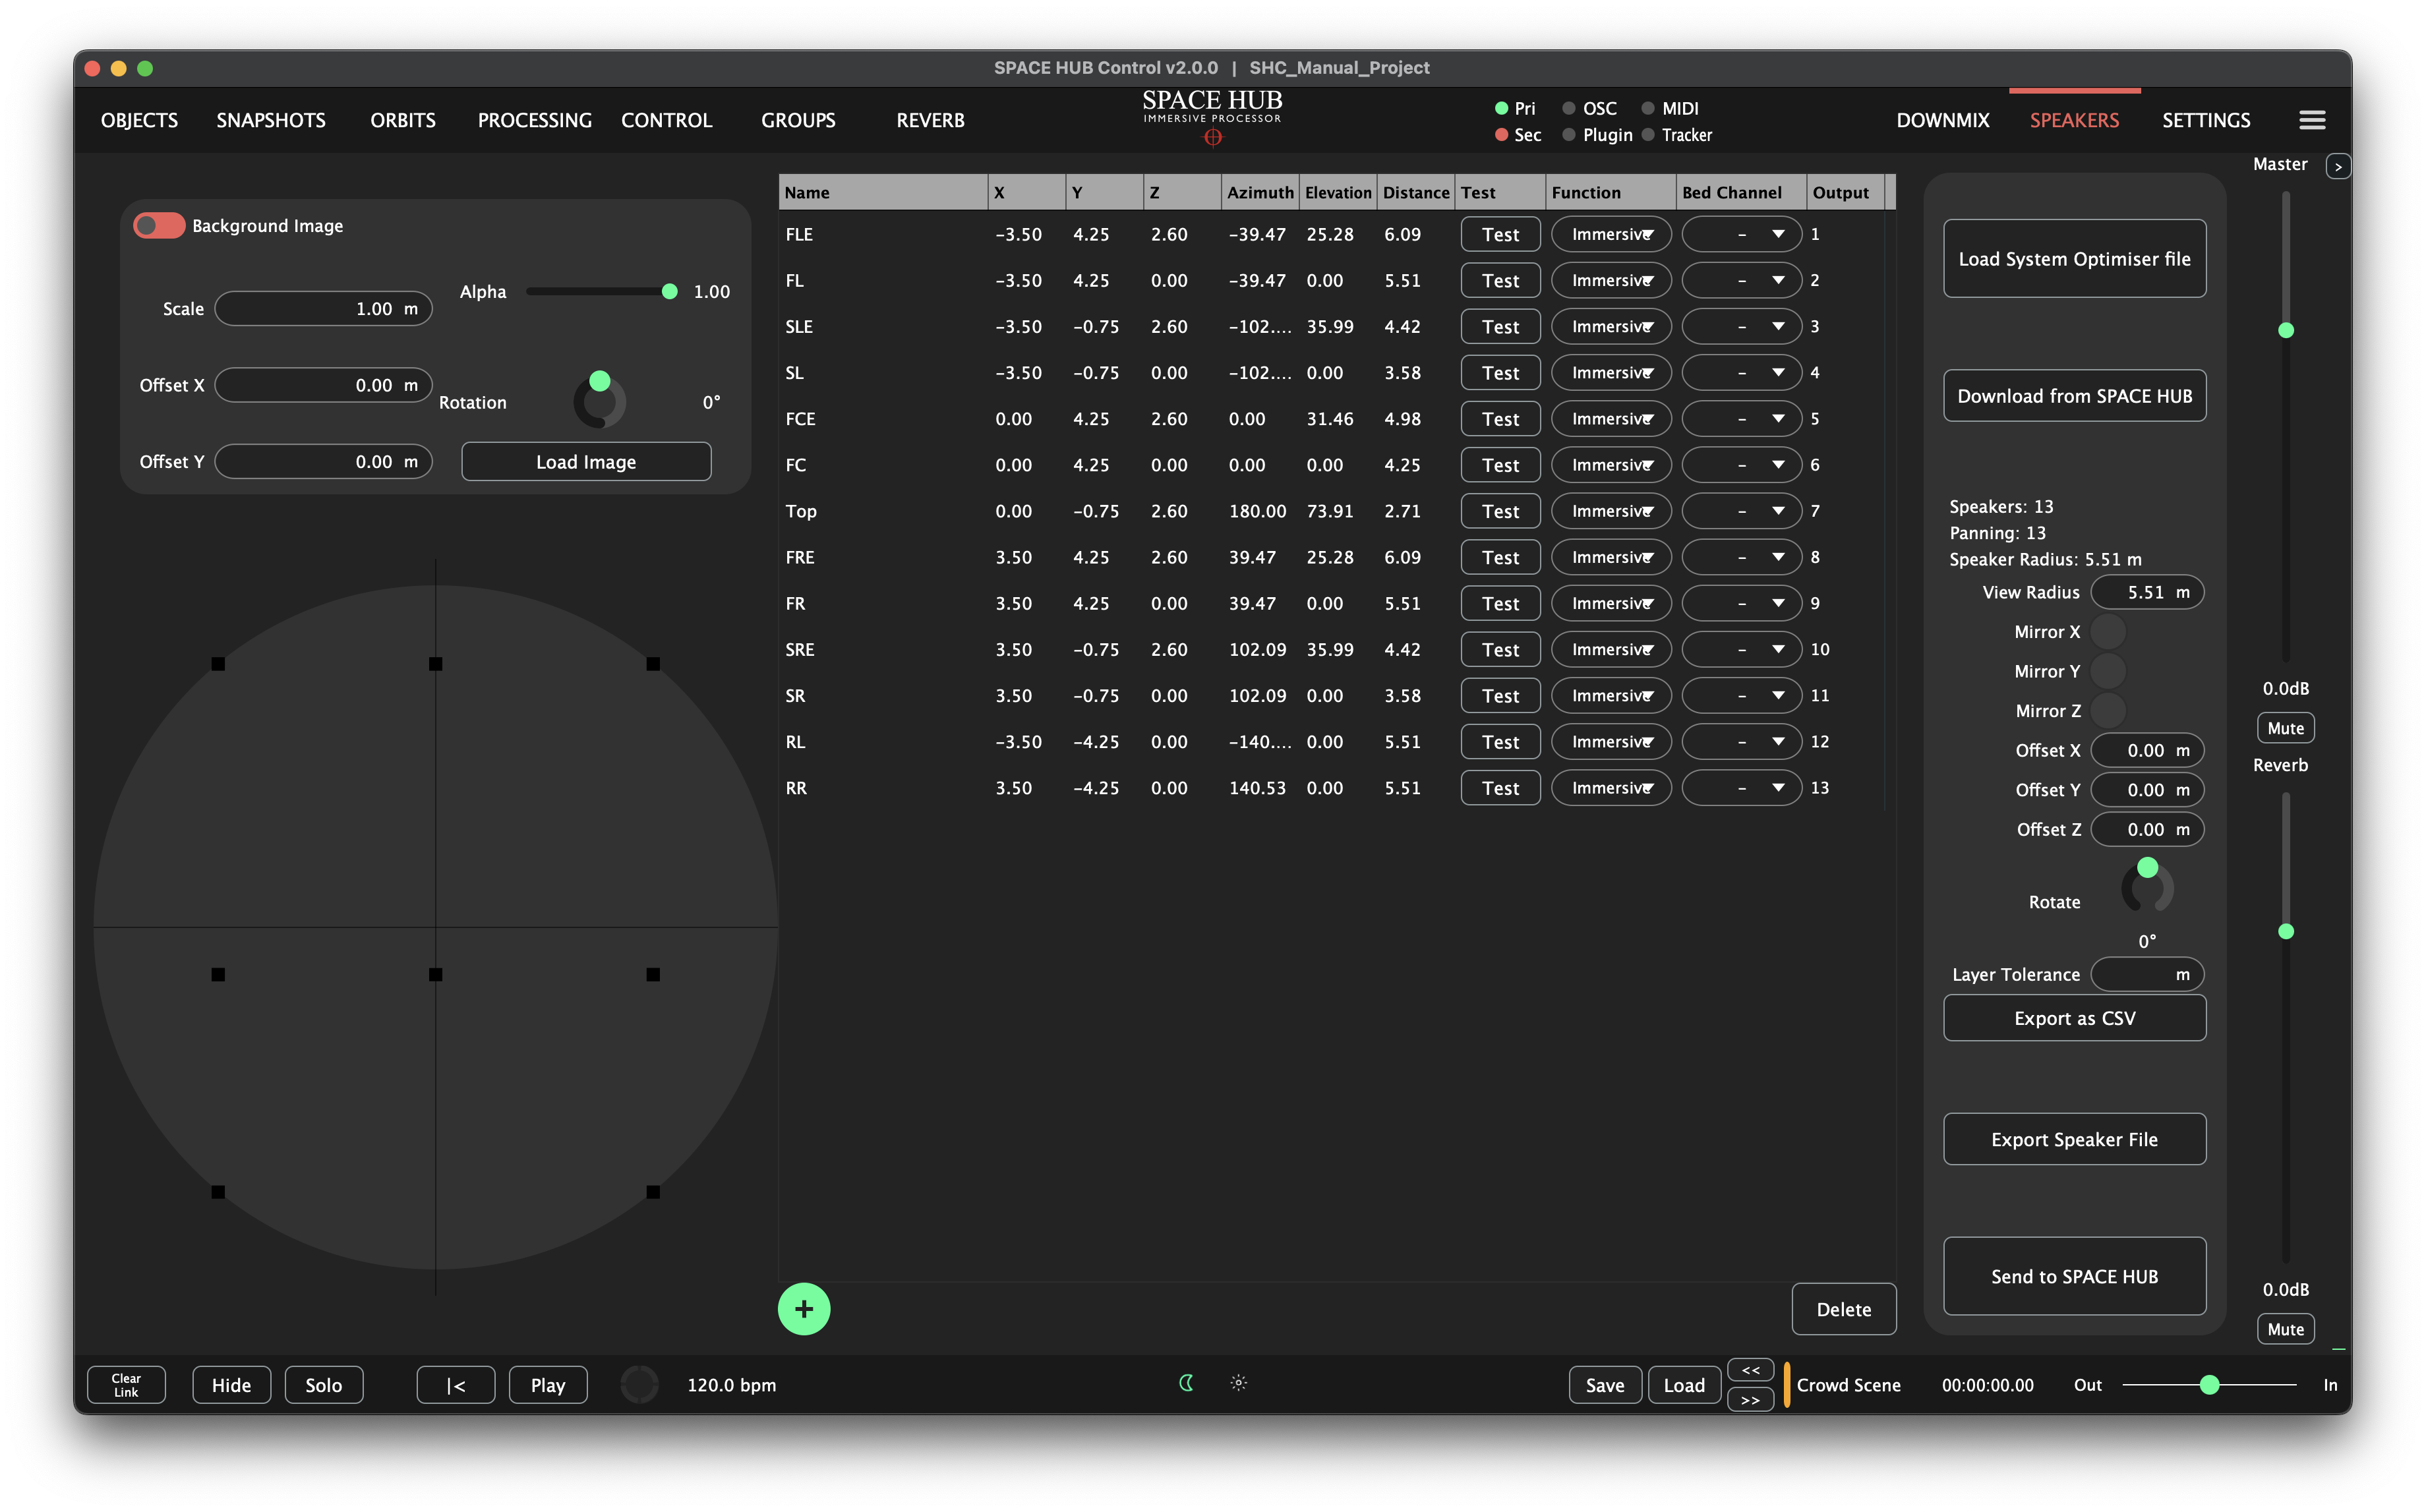Image resolution: width=2426 pixels, height=1512 pixels.
Task: Enable the Mirror Z toggle
Action: tap(2108, 711)
